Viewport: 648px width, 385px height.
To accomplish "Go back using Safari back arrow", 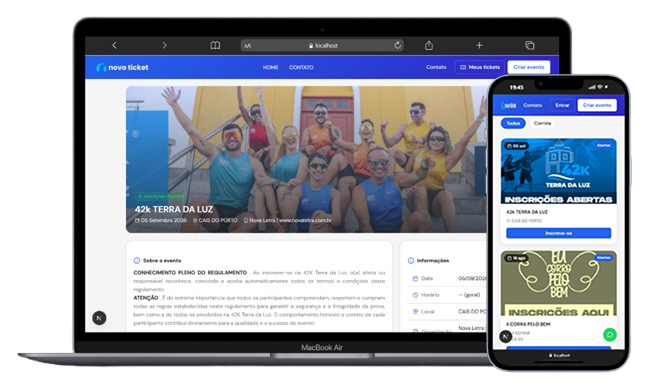I will click(114, 45).
